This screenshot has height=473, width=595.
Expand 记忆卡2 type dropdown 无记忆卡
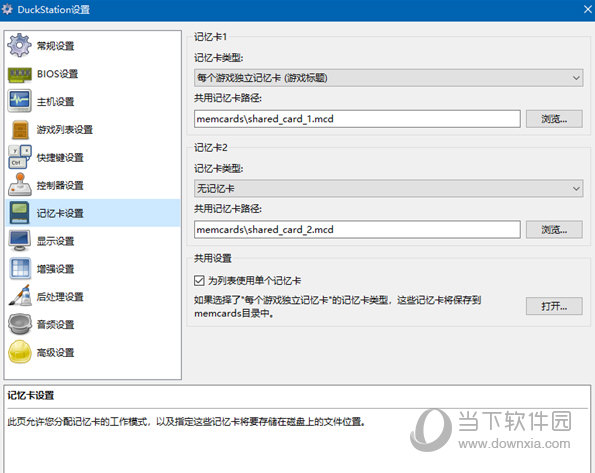point(389,189)
